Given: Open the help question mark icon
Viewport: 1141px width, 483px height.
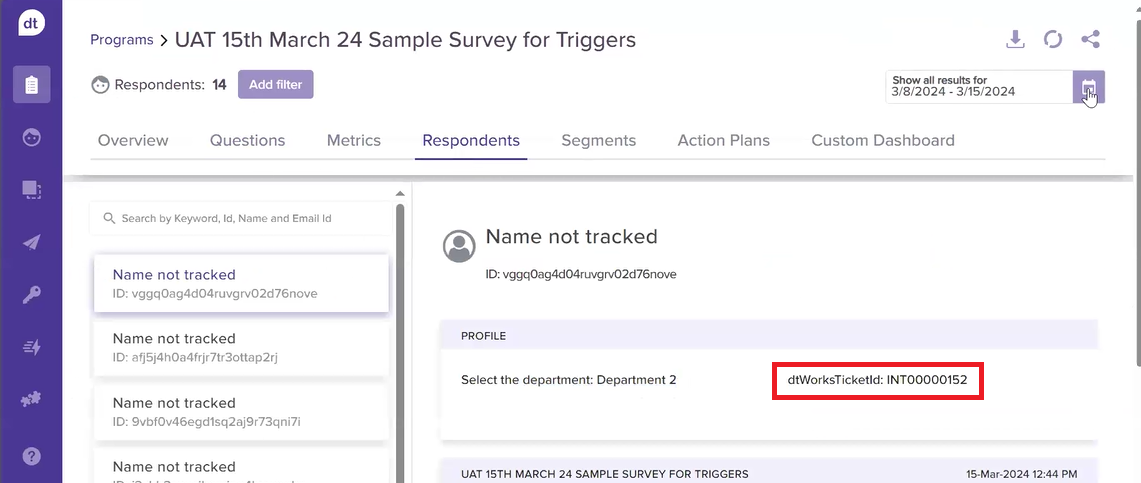Looking at the screenshot, I should [31, 456].
